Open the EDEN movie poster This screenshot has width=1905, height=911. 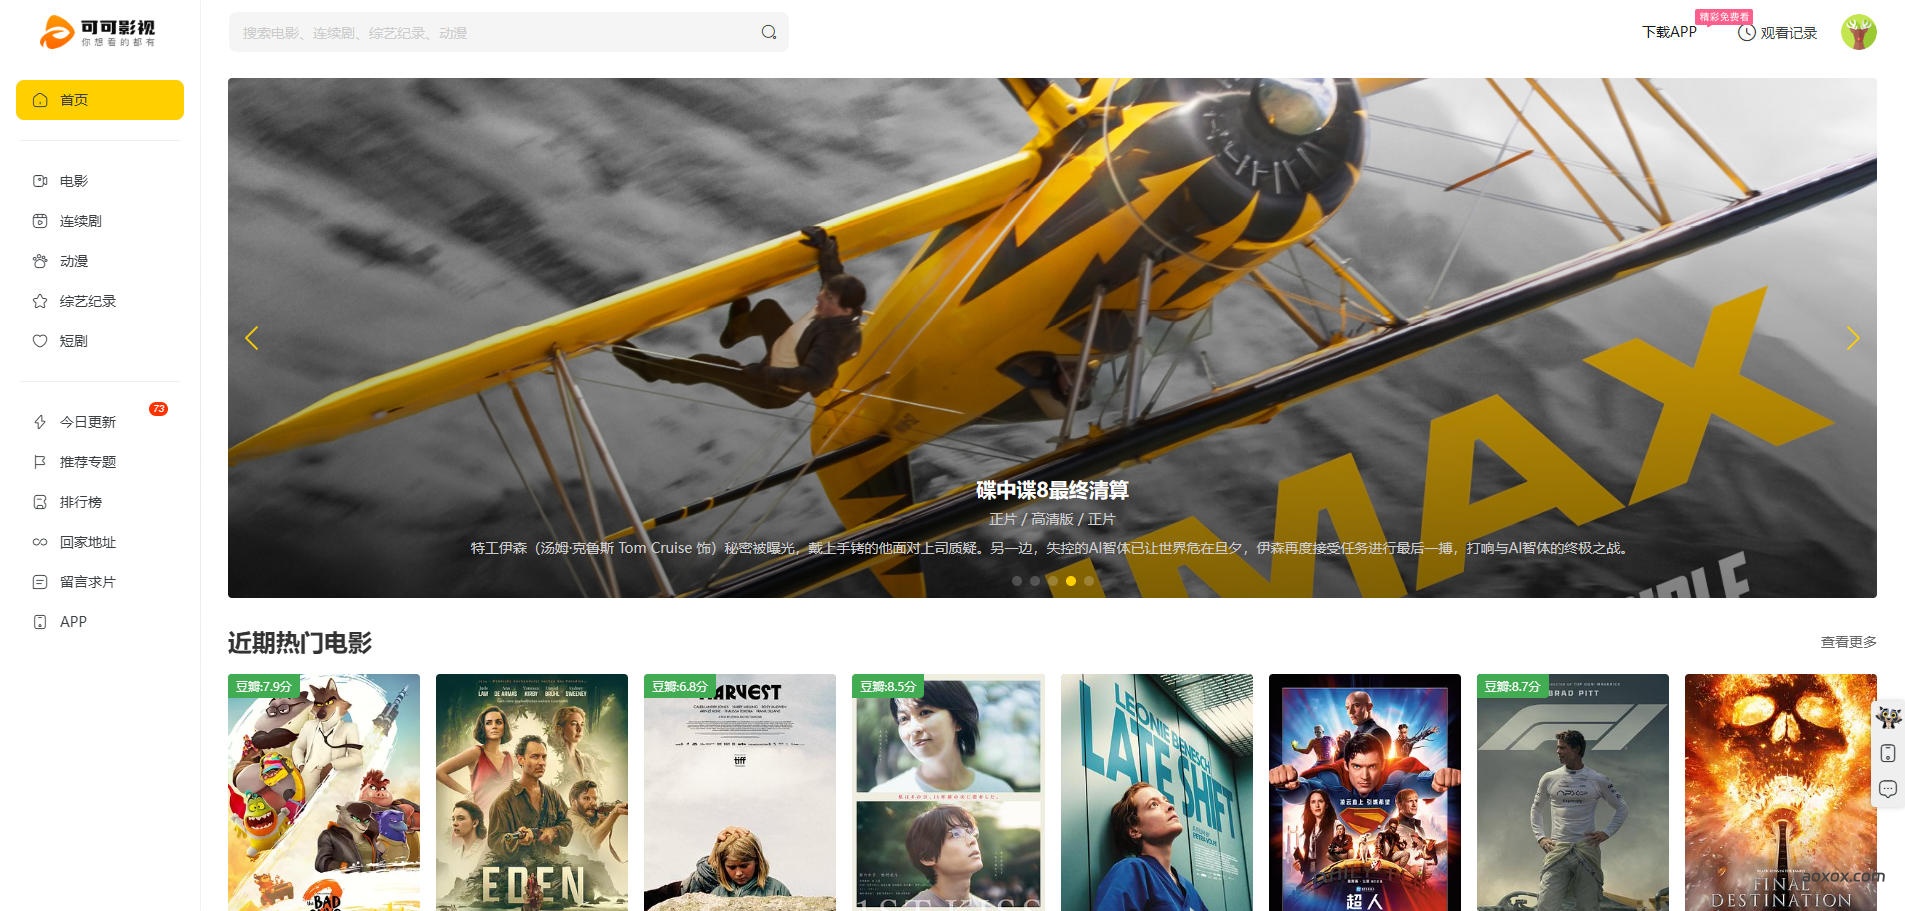click(x=532, y=792)
